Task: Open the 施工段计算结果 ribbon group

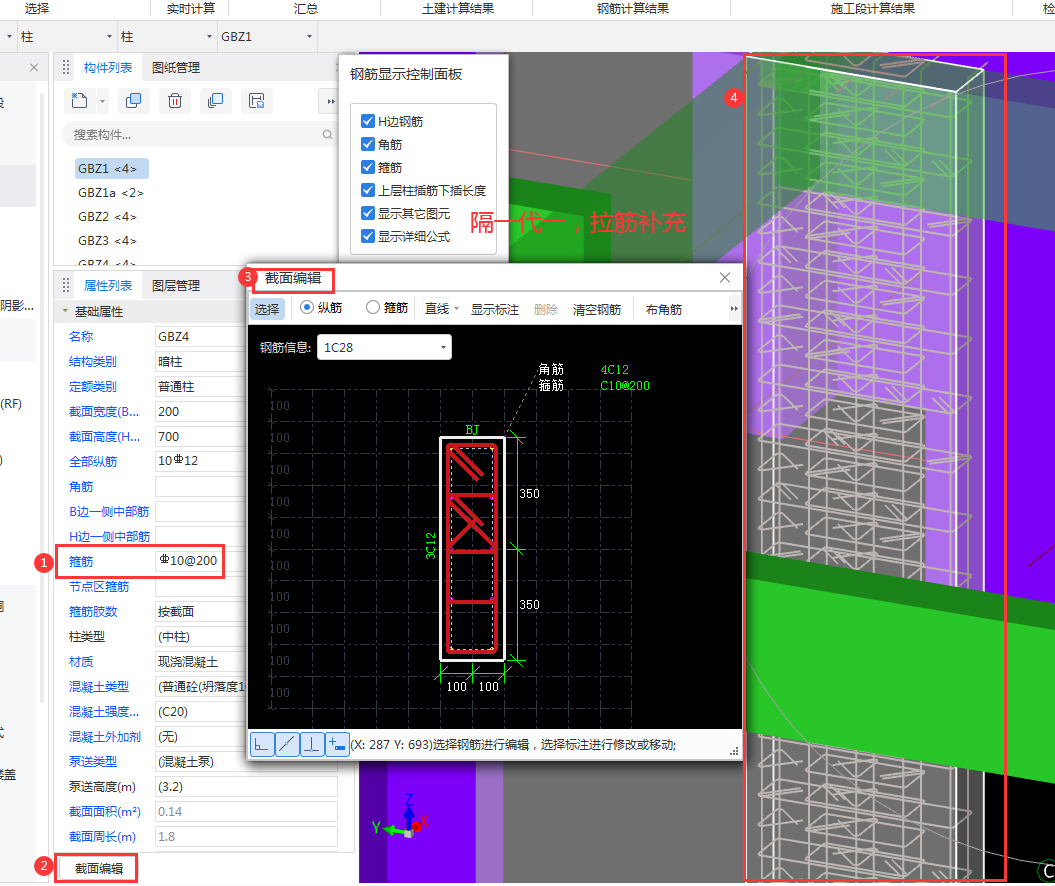Action: (x=873, y=8)
